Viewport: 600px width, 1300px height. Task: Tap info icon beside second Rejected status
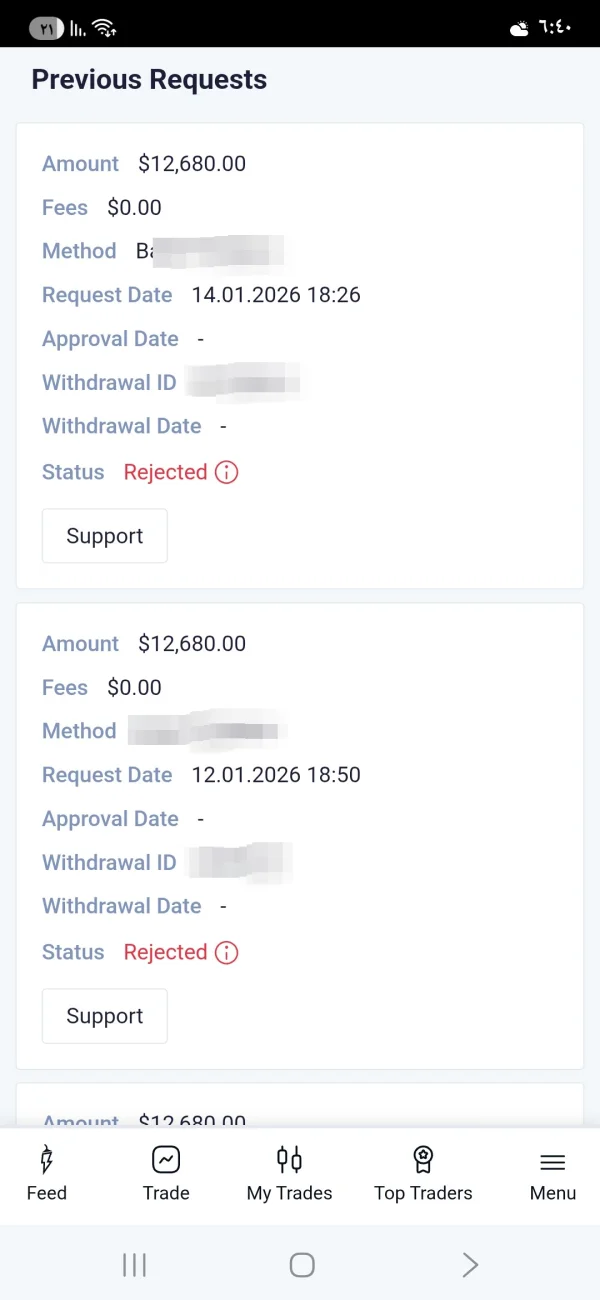[x=227, y=952]
